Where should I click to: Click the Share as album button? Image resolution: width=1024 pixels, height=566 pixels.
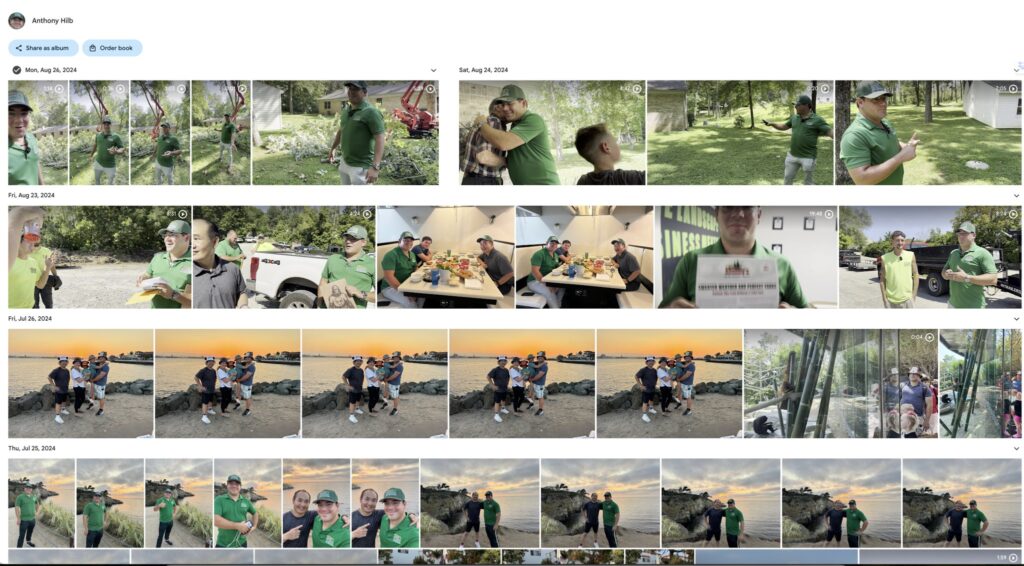[43, 48]
